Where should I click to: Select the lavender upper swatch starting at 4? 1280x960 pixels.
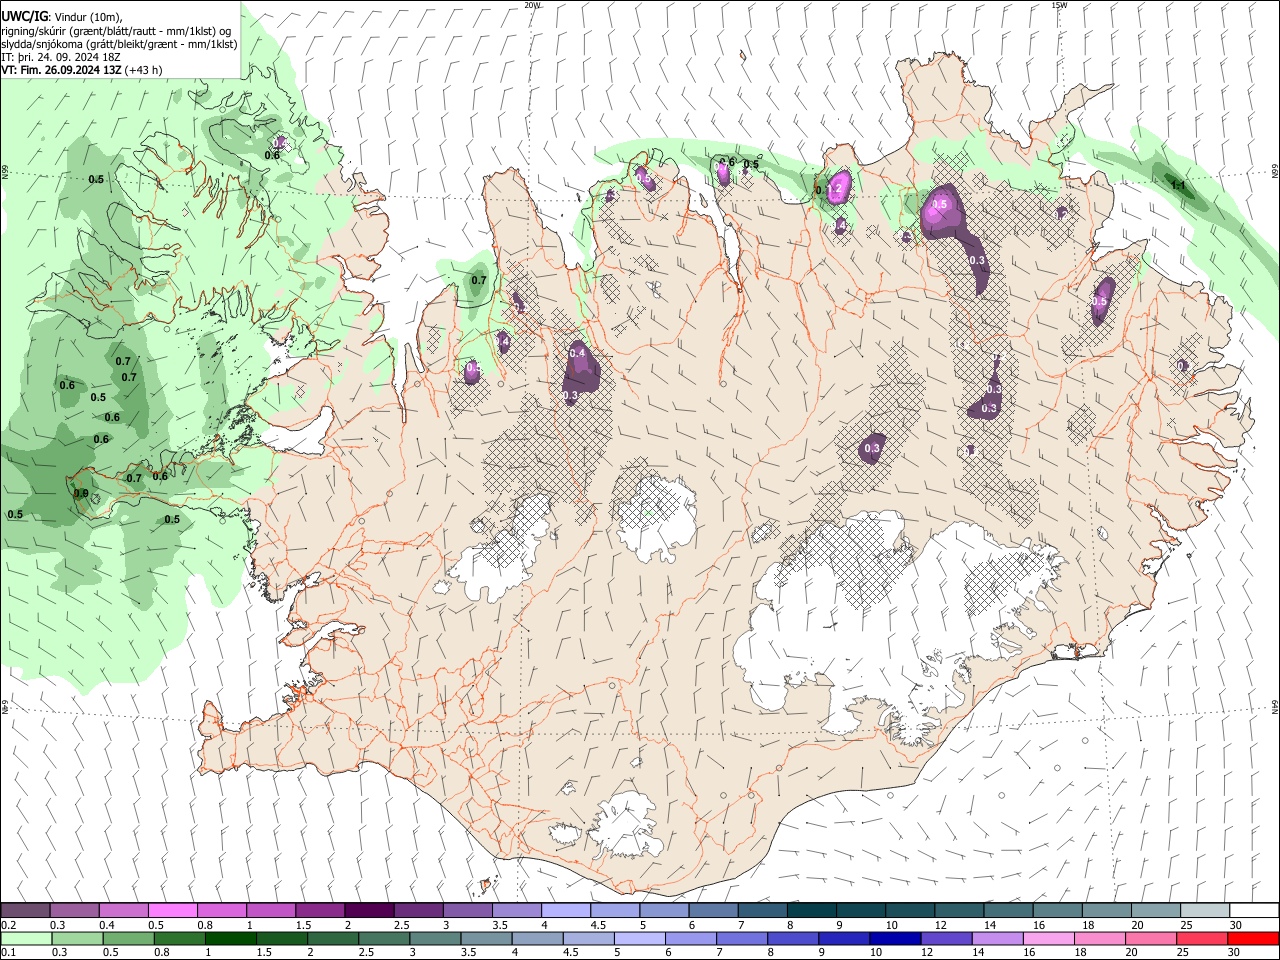tap(565, 910)
